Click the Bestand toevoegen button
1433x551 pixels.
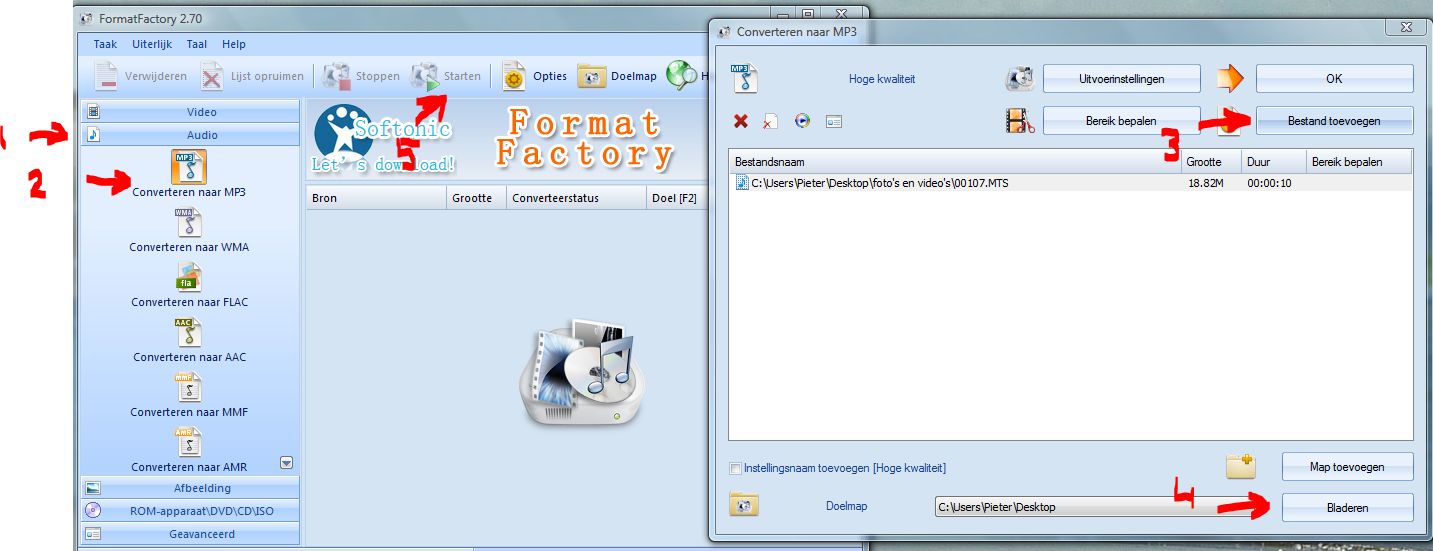point(1334,121)
